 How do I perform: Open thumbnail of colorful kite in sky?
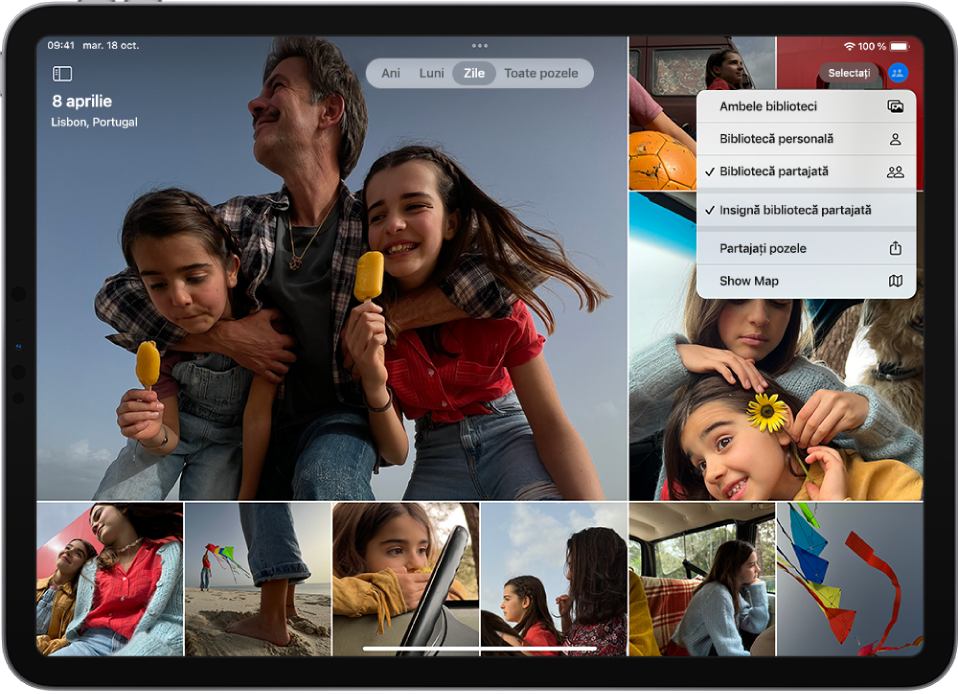click(x=850, y=579)
